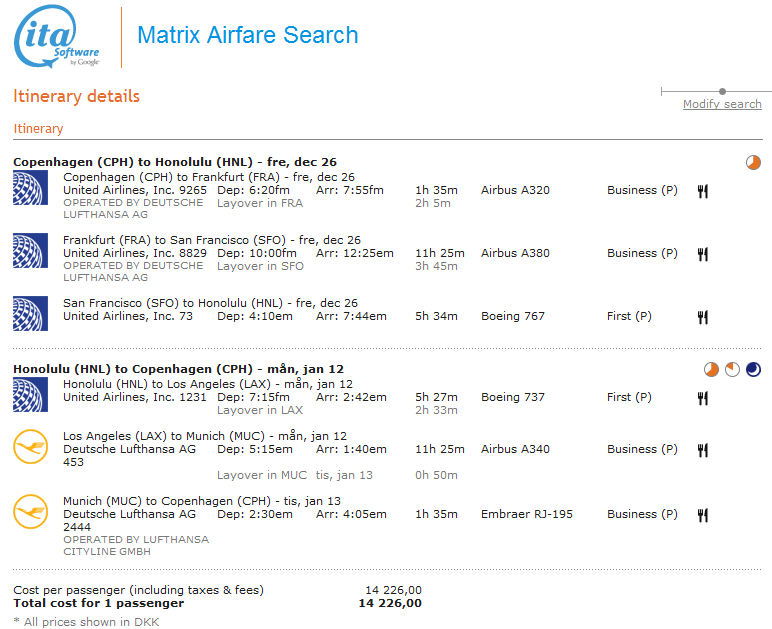The height and width of the screenshot is (629, 772).
Task: Click the meal icon for the Airbus A340 flight
Action: click(703, 450)
